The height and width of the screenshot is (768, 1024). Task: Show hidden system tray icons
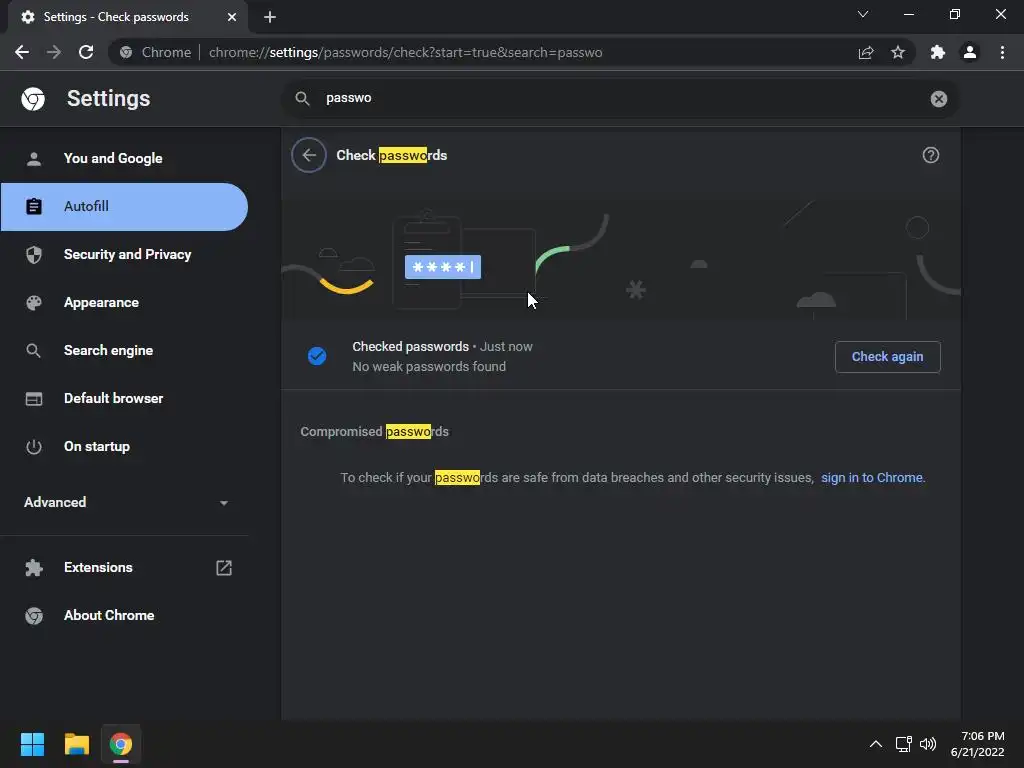(876, 744)
